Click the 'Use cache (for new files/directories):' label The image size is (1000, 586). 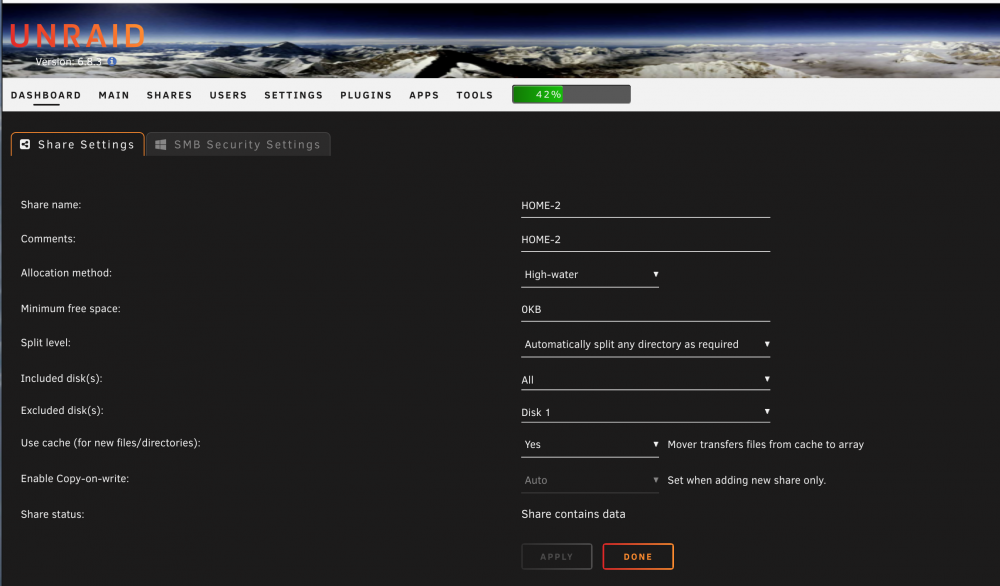point(110,443)
